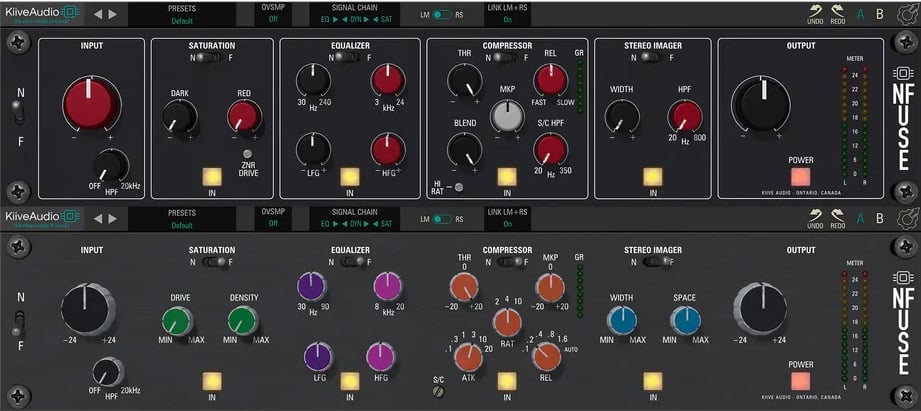Open LINK LM+RS option in top plugin
Viewport: 921px width, 411px height.
click(x=507, y=14)
